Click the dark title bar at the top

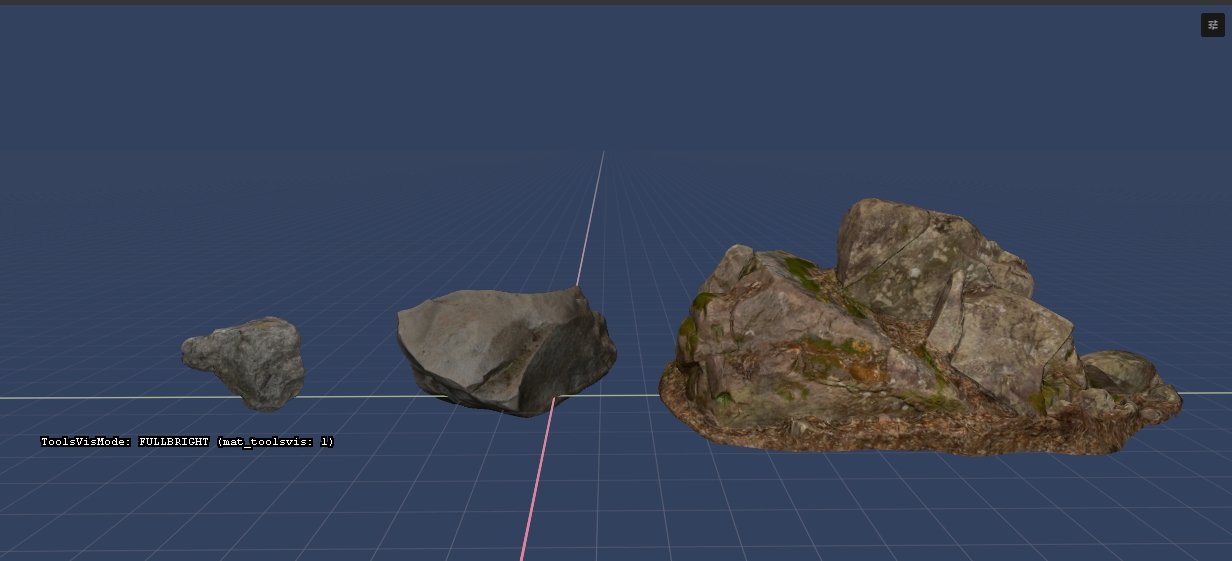point(616,2)
